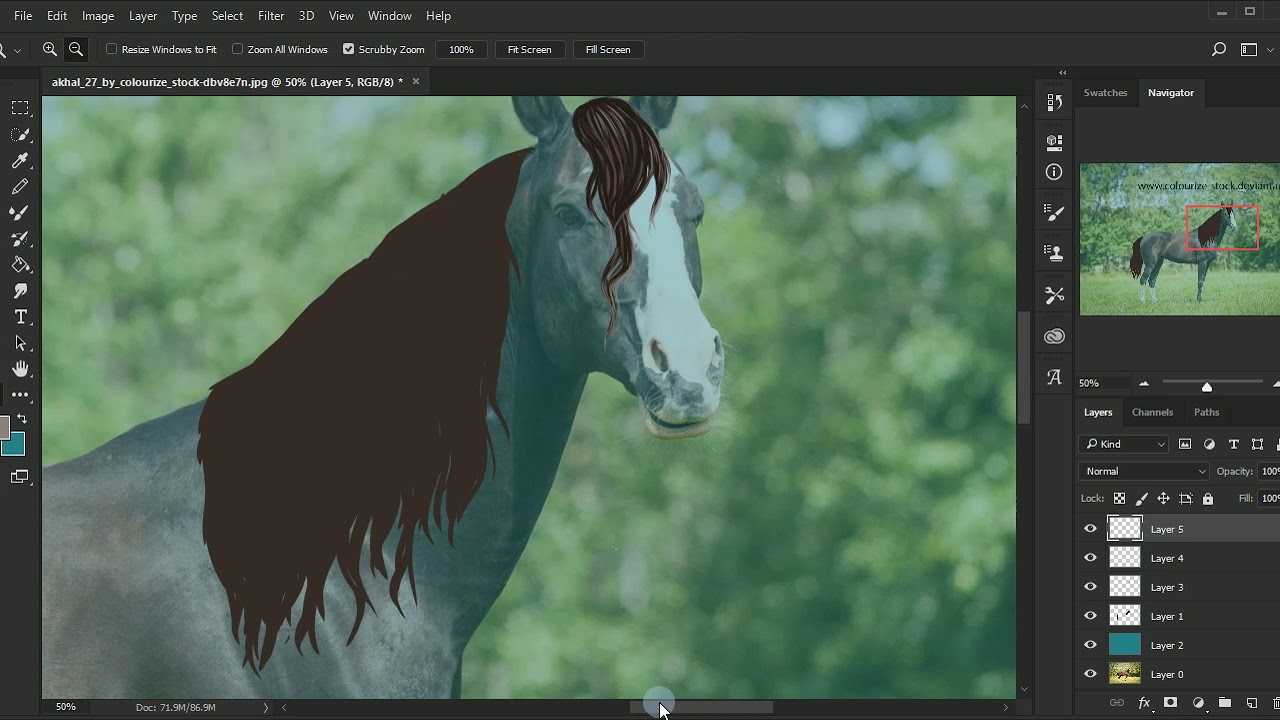Open the Normal blend mode dropdown
Image resolution: width=1280 pixels, height=720 pixels.
(x=1144, y=471)
